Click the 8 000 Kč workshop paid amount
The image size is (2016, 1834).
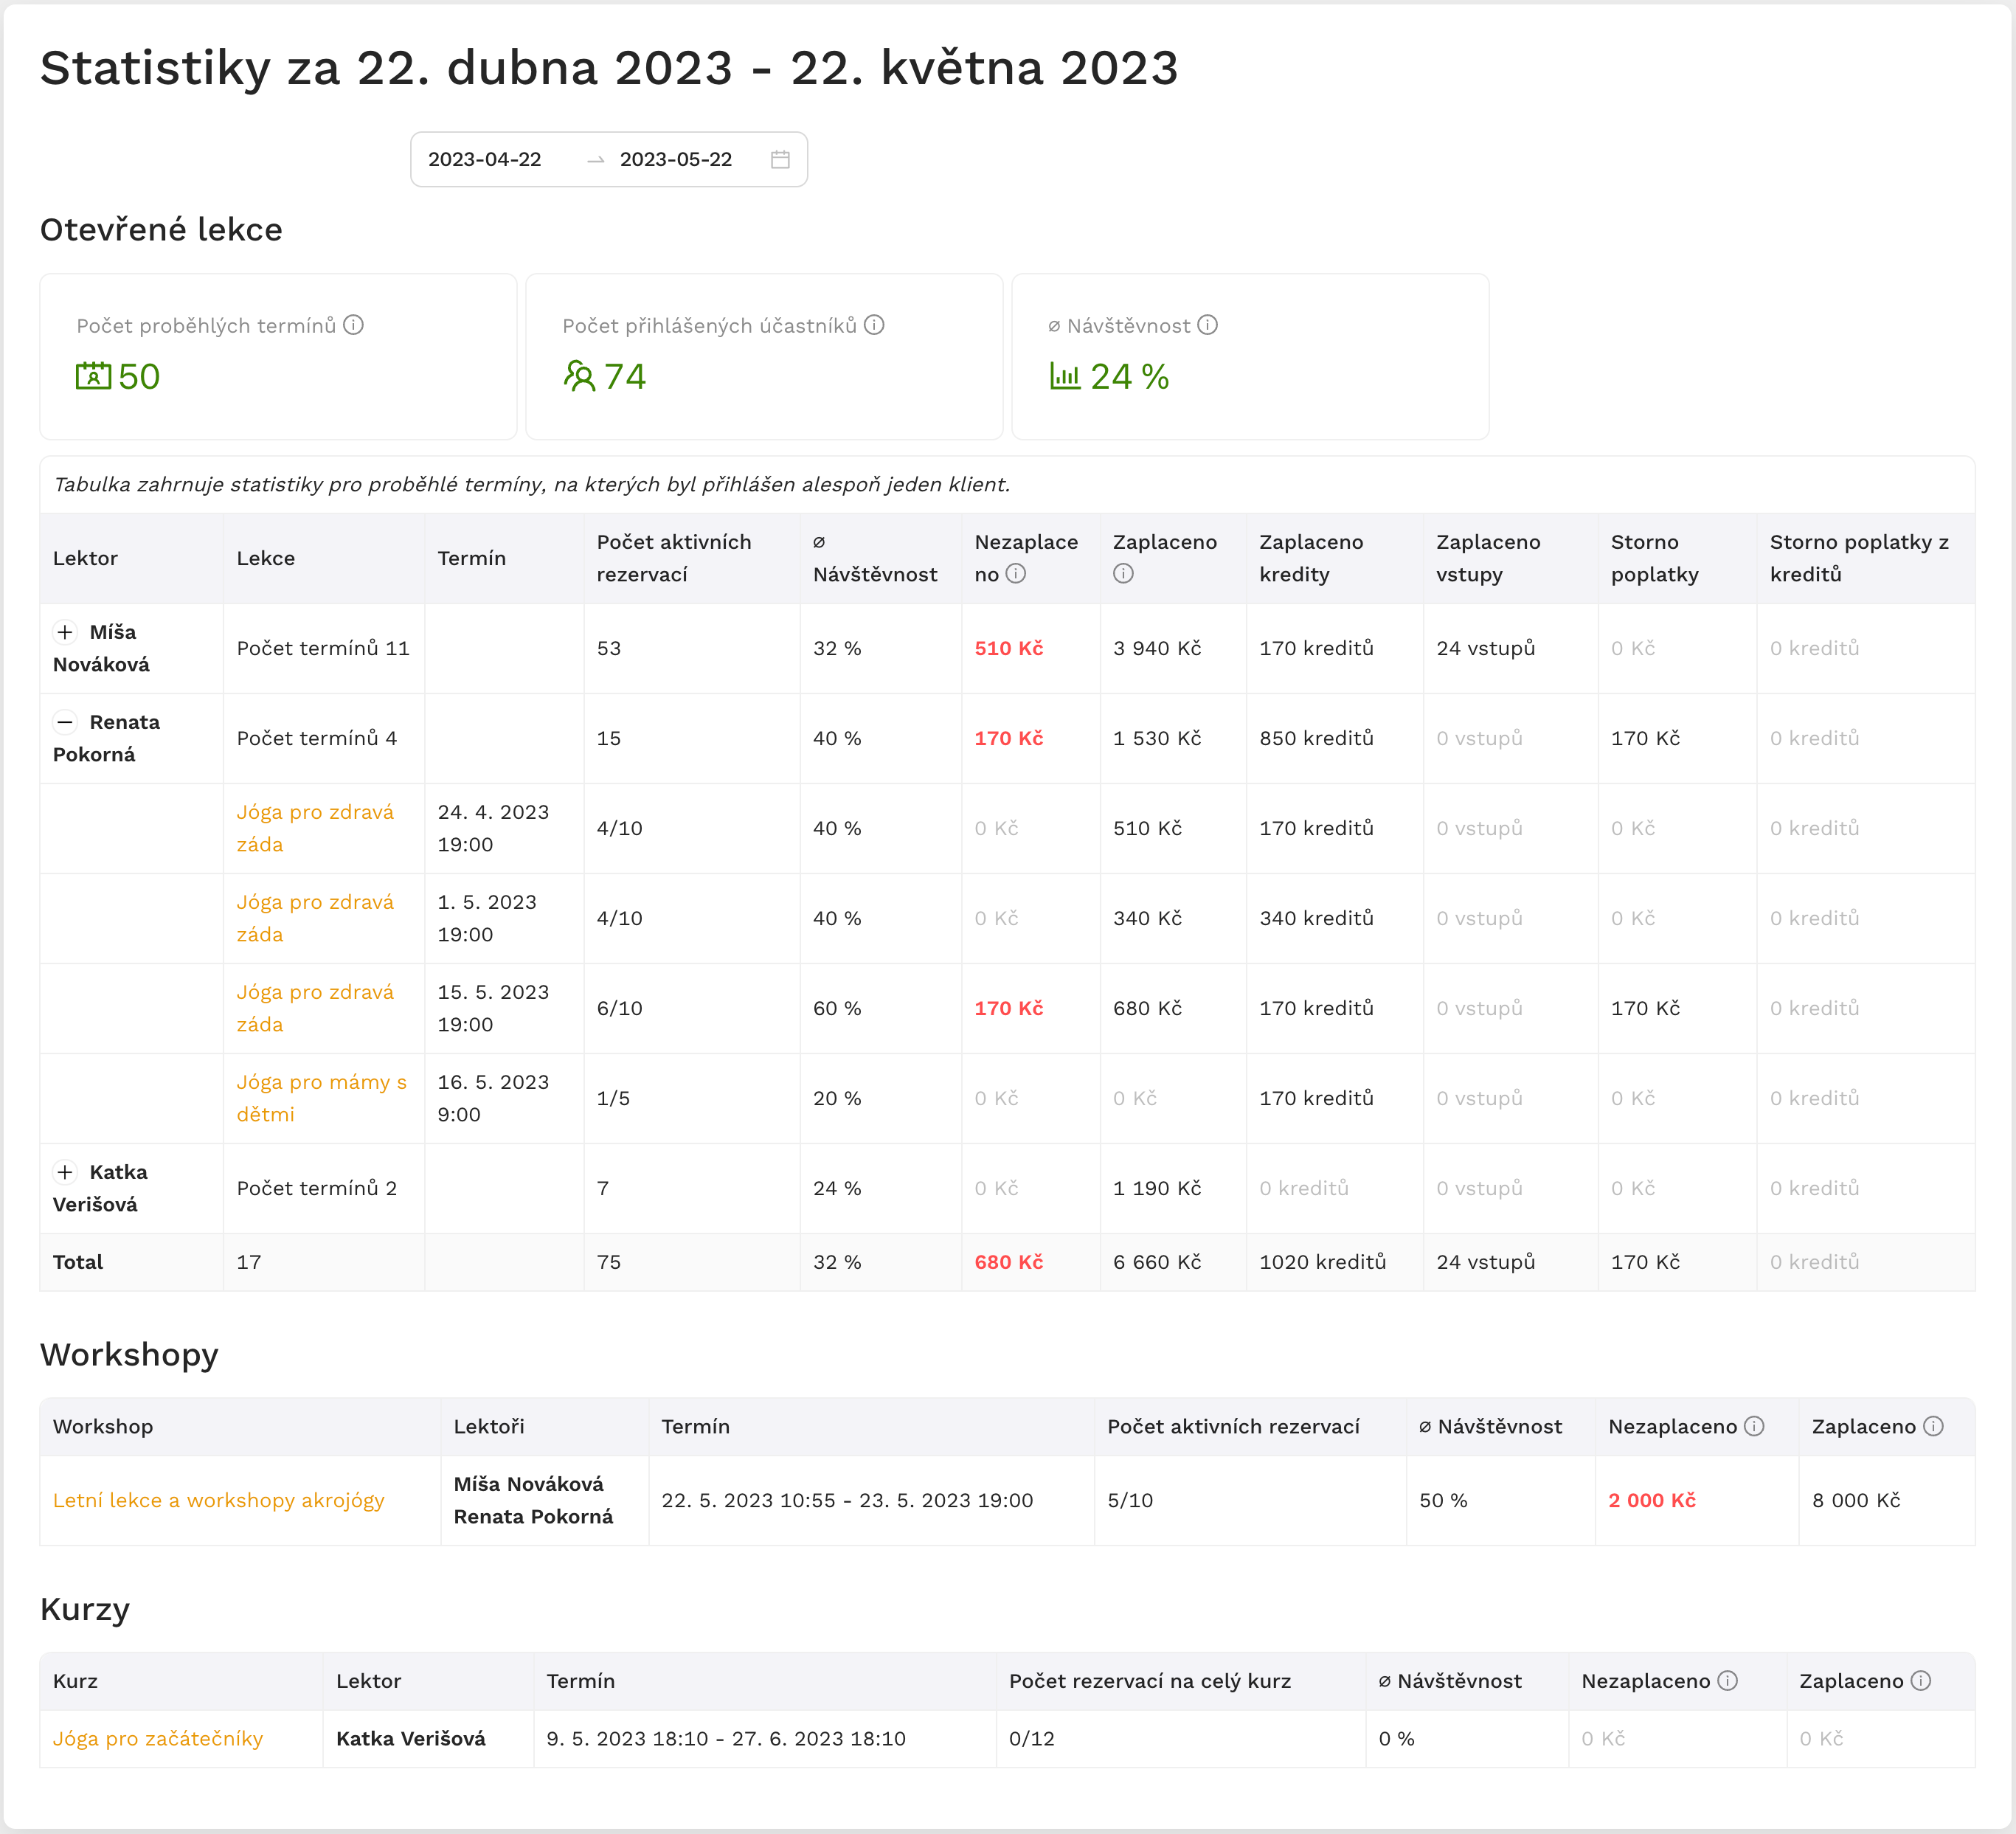click(1856, 1500)
